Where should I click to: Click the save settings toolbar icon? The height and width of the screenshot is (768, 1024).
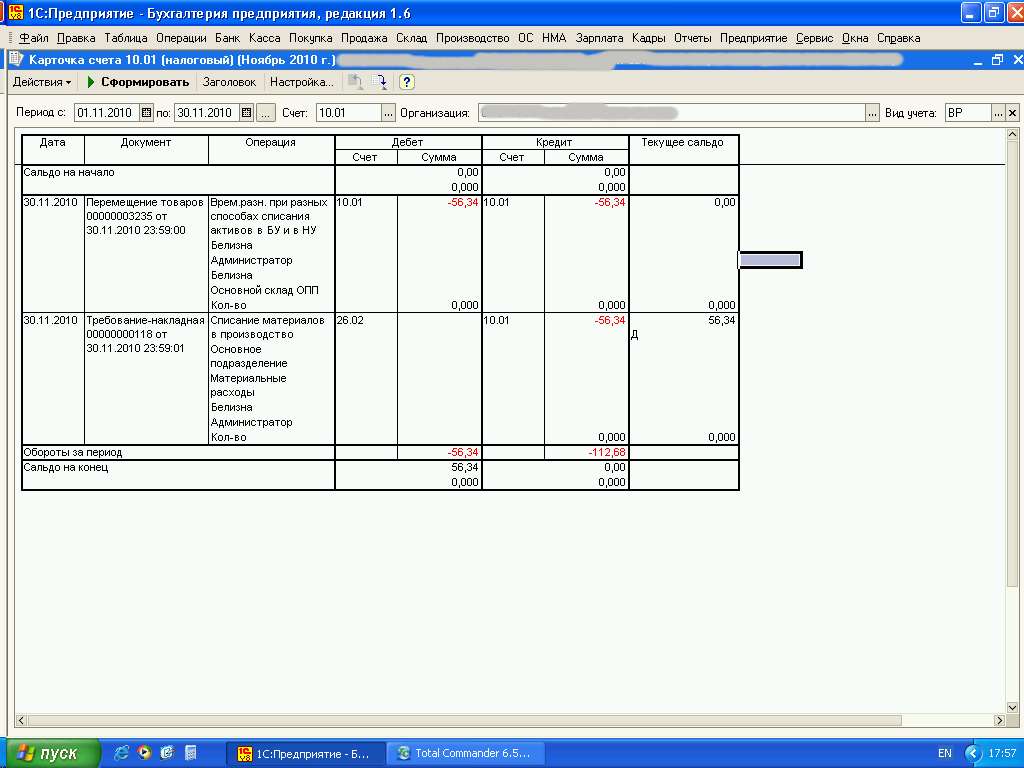click(380, 82)
